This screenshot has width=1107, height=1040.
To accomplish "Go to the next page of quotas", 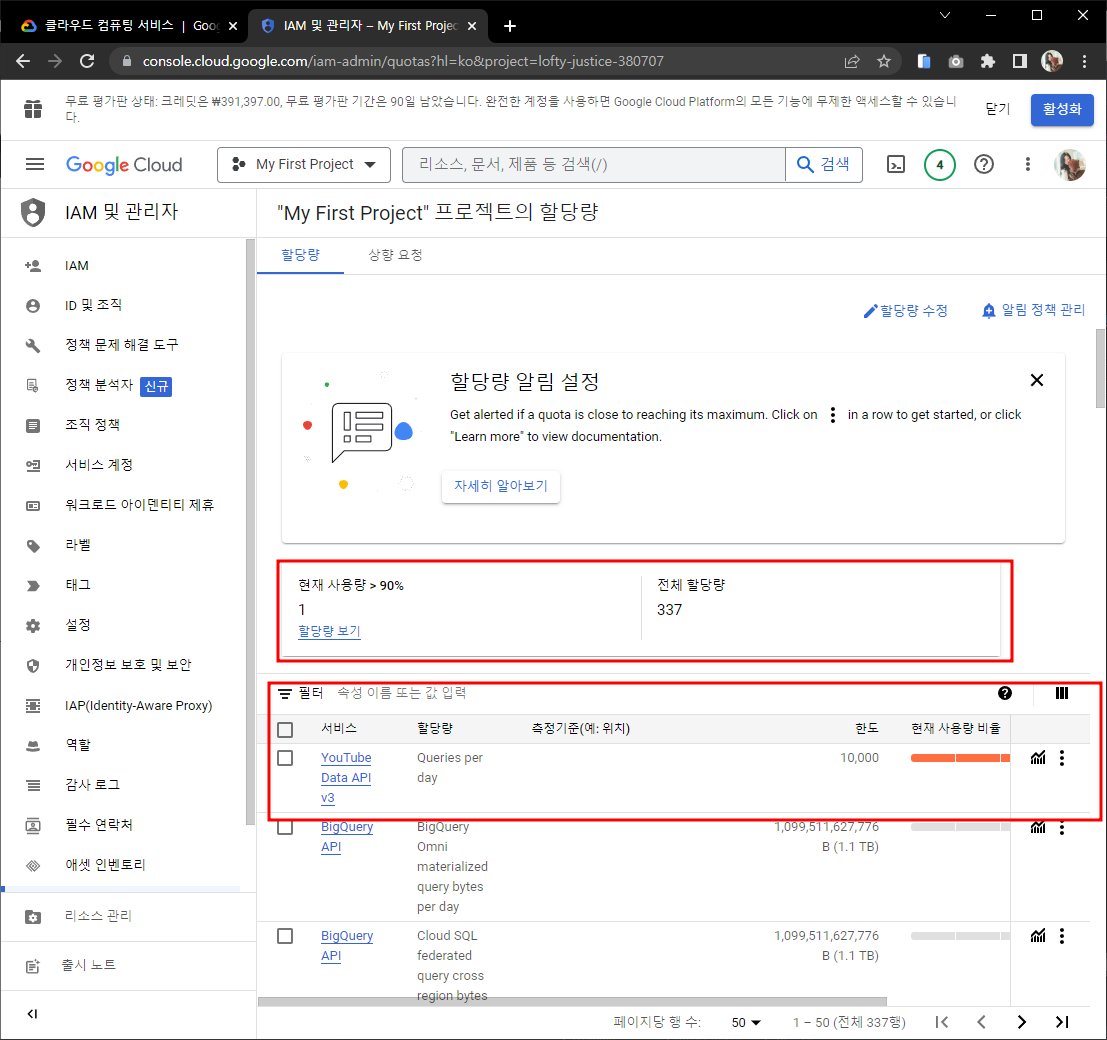I will click(1021, 1022).
